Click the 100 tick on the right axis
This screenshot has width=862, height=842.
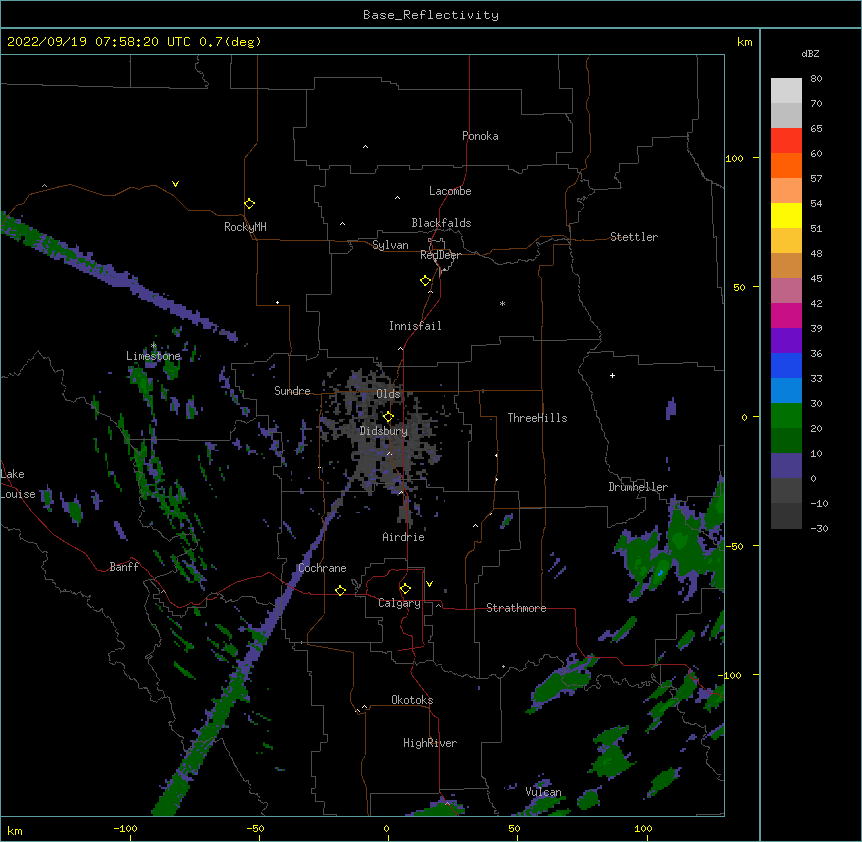734,158
